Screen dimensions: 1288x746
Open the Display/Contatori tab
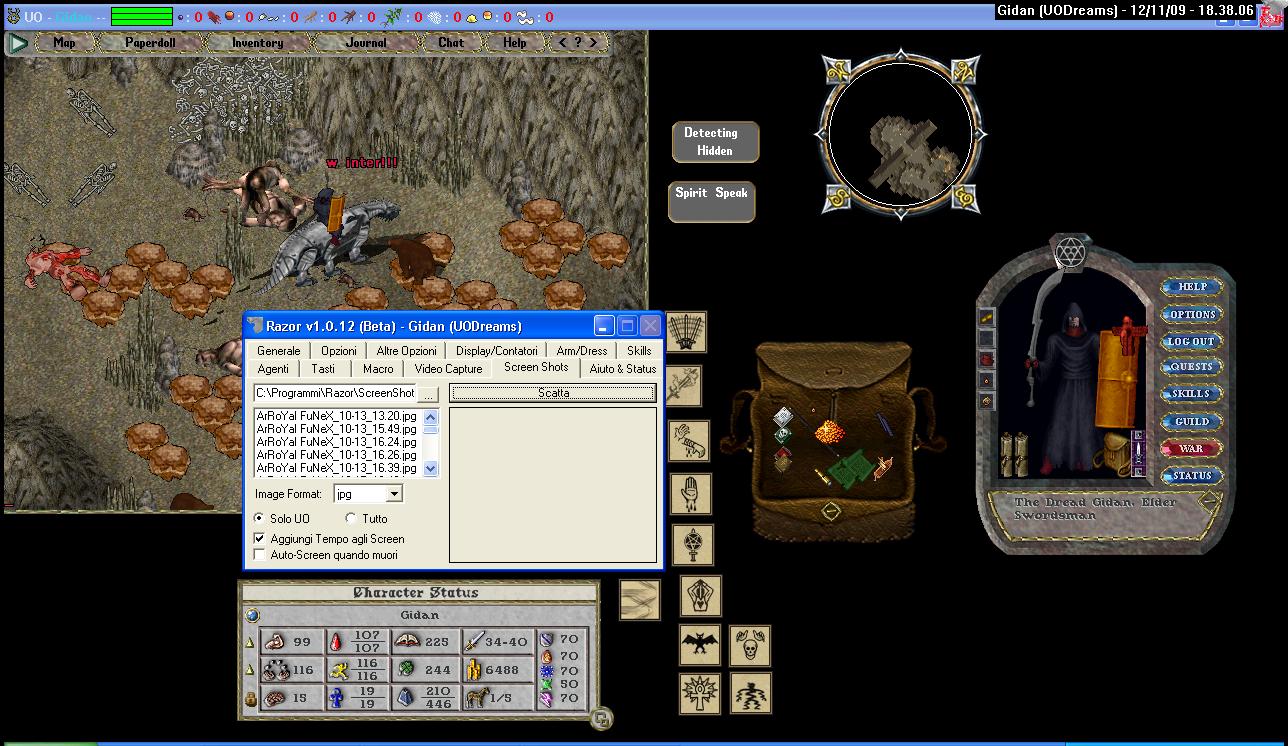point(497,351)
